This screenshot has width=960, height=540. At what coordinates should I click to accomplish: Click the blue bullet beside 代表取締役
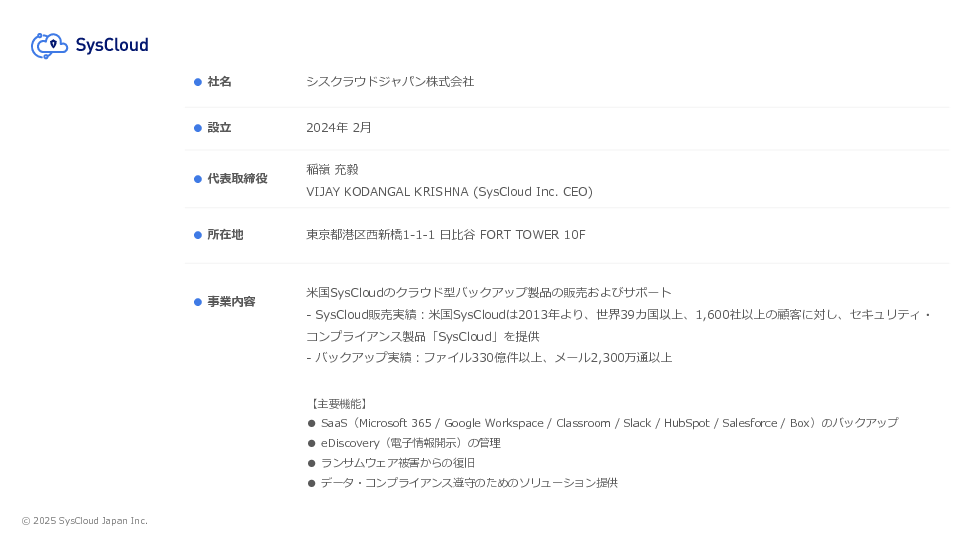point(198,179)
